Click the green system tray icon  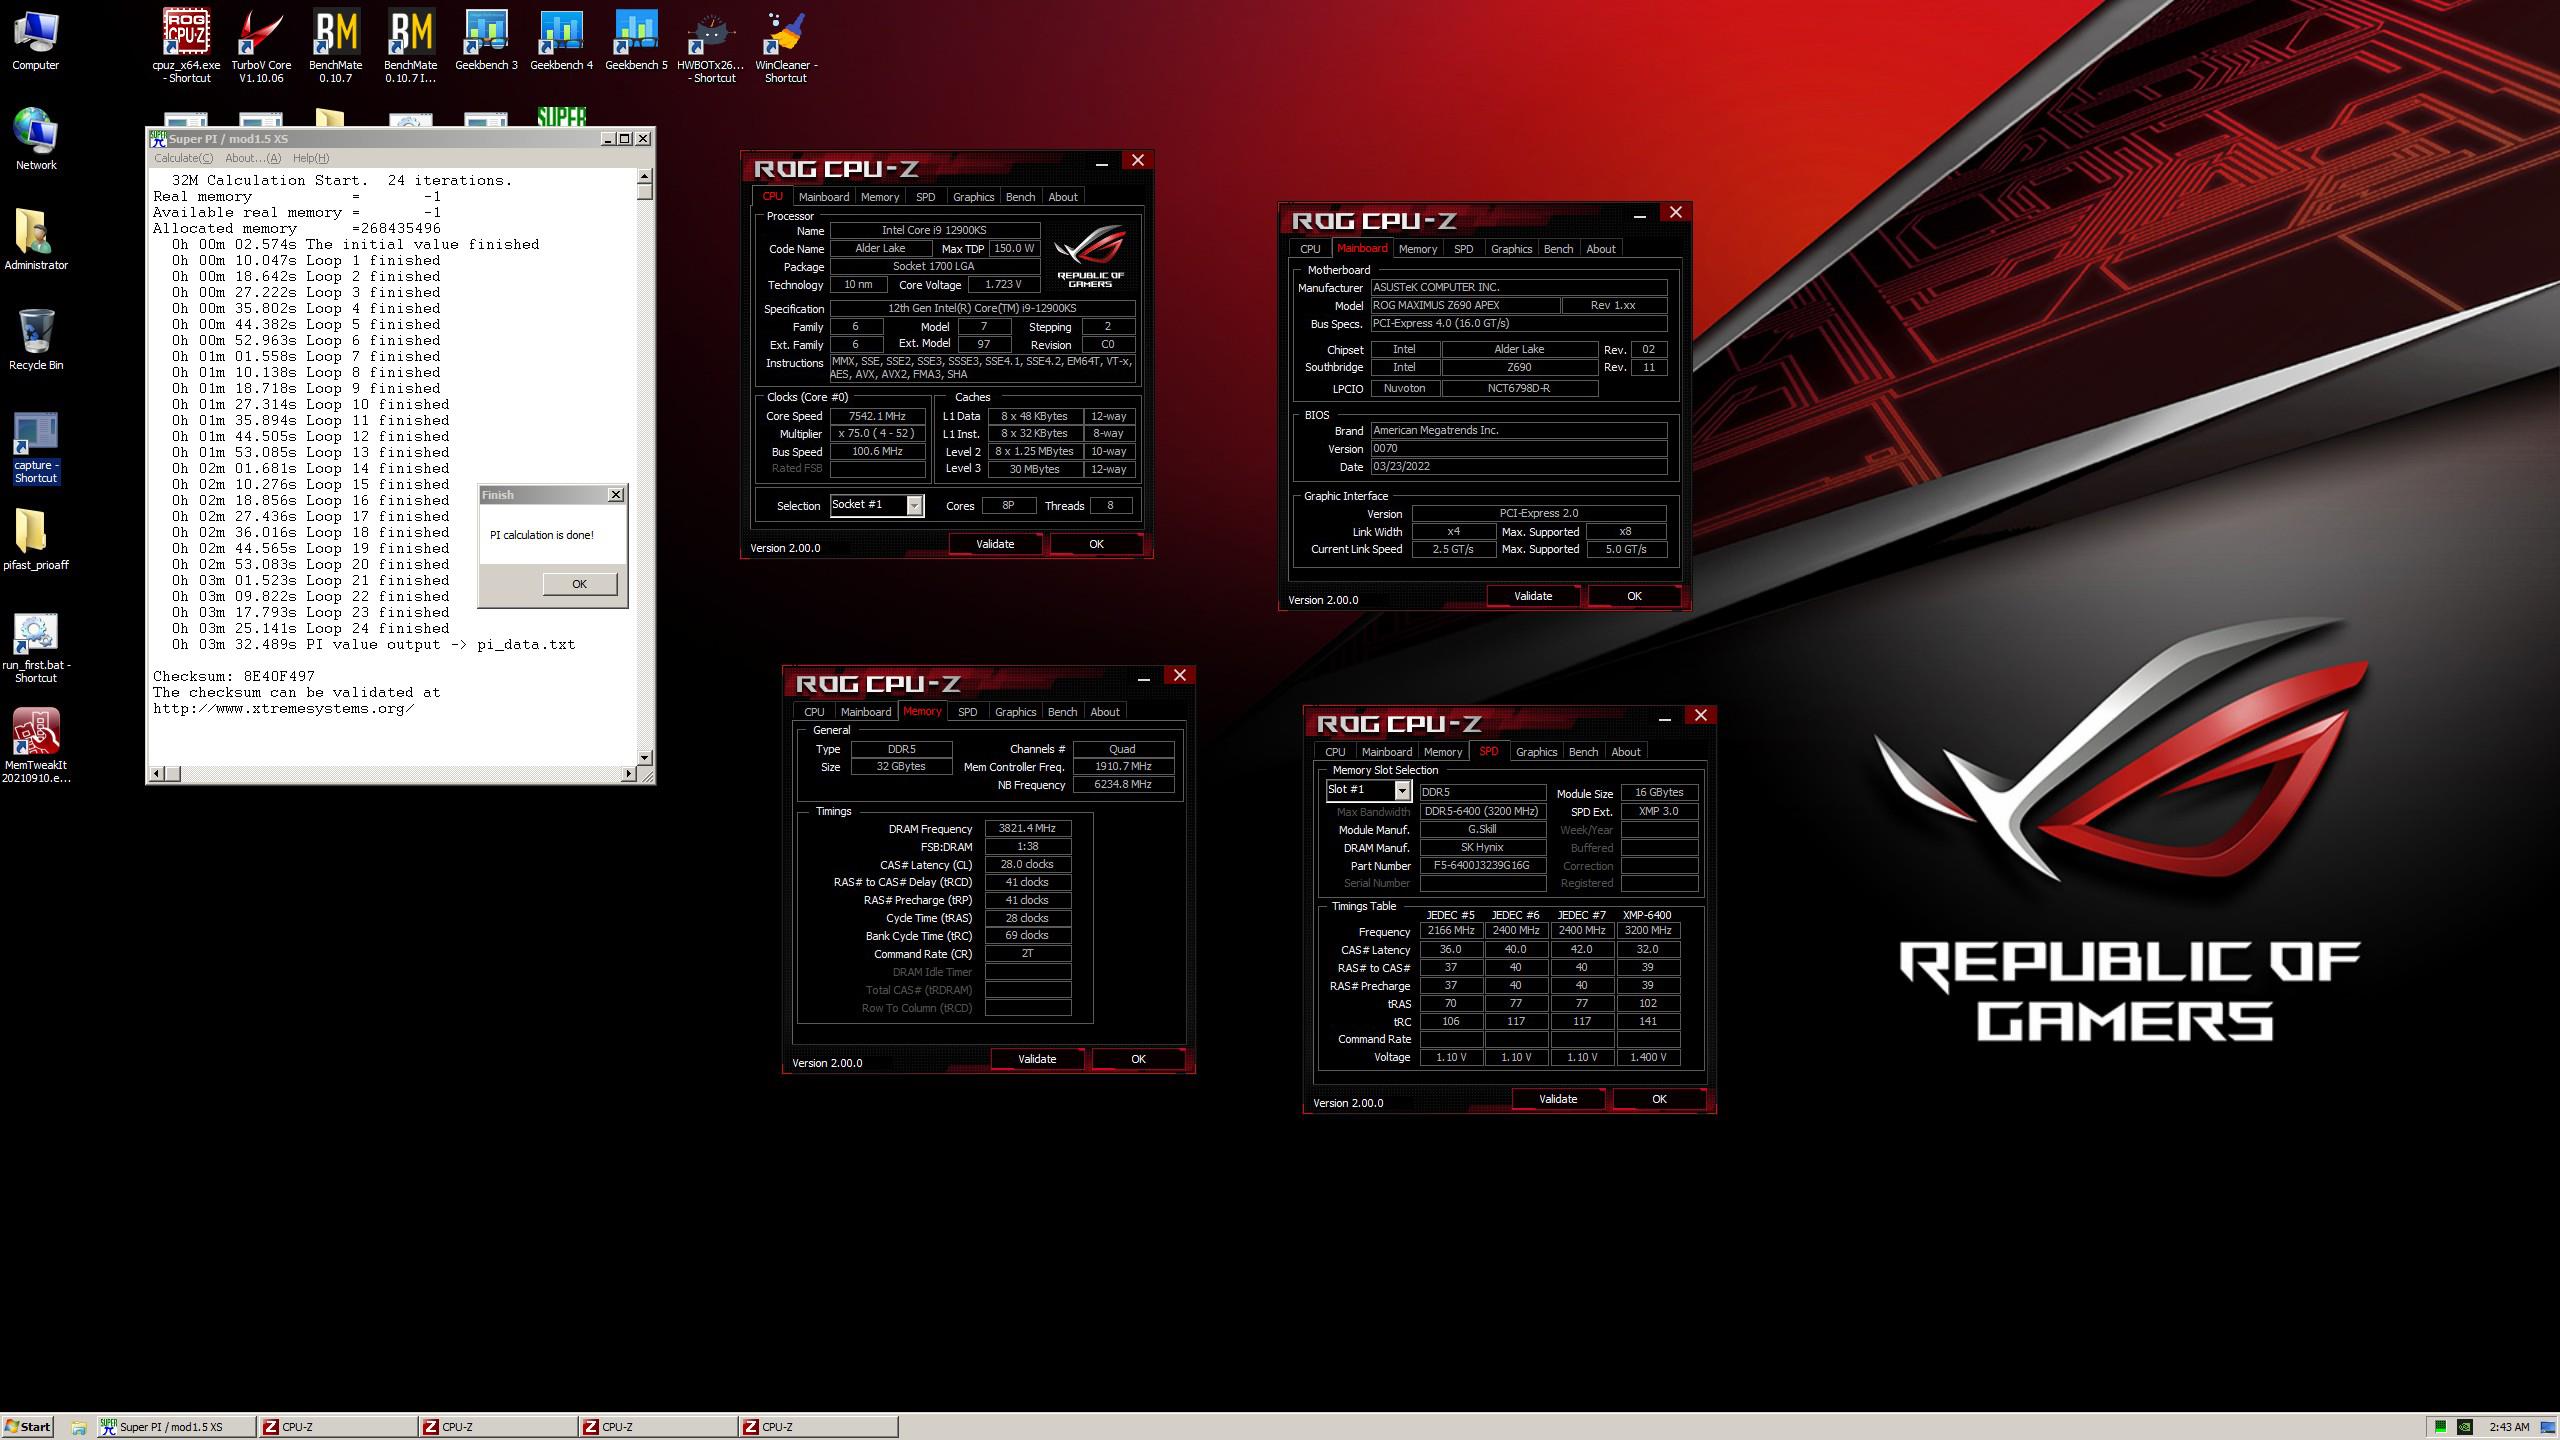tap(2440, 1427)
